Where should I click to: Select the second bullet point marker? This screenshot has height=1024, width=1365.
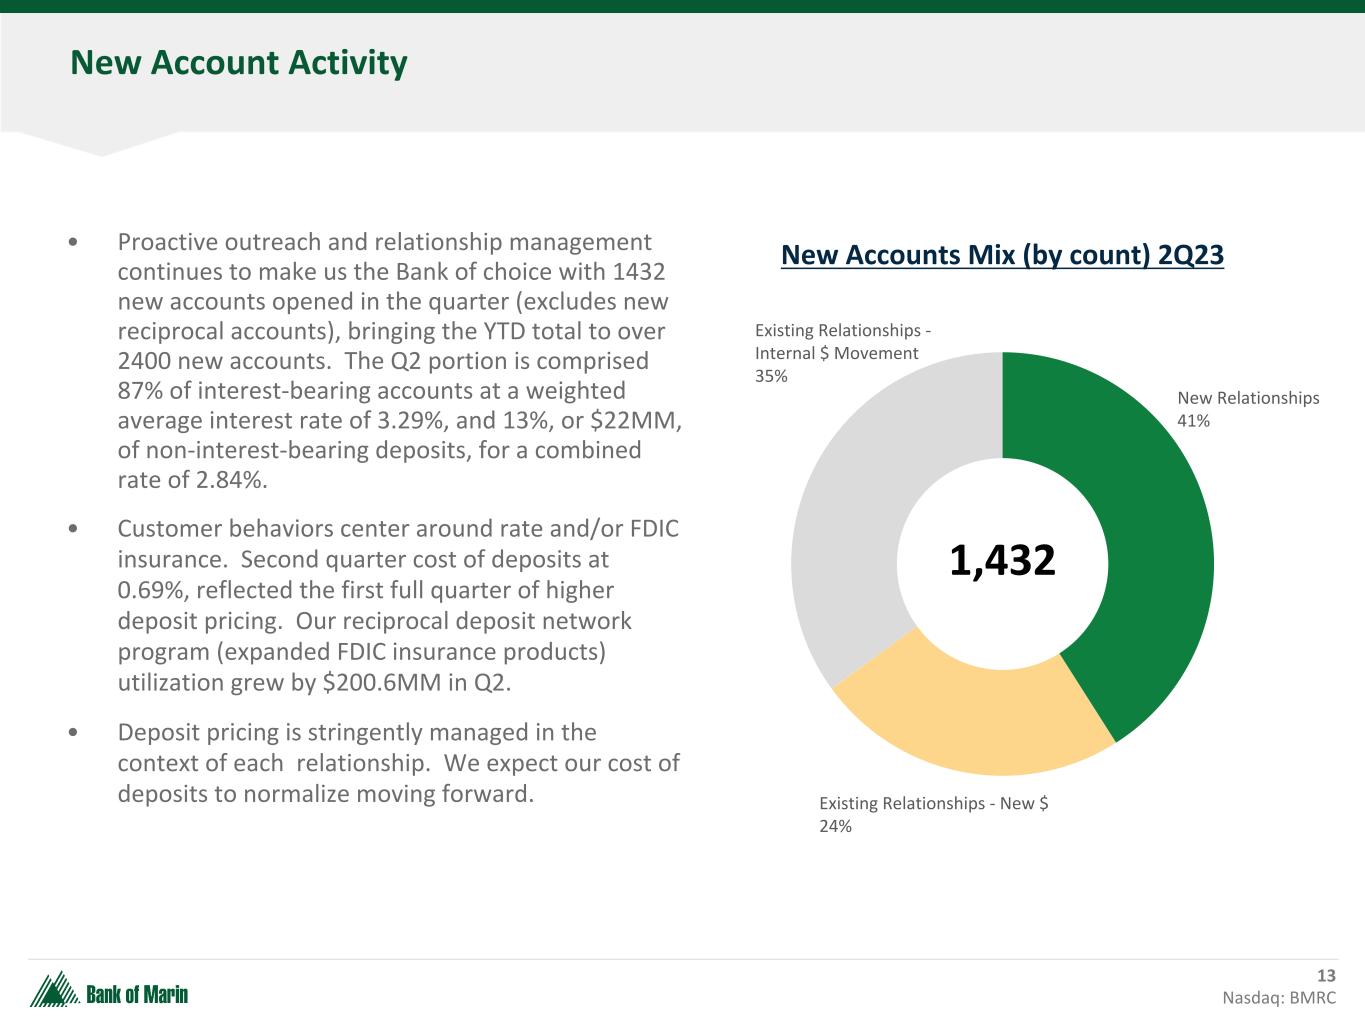click(75, 529)
